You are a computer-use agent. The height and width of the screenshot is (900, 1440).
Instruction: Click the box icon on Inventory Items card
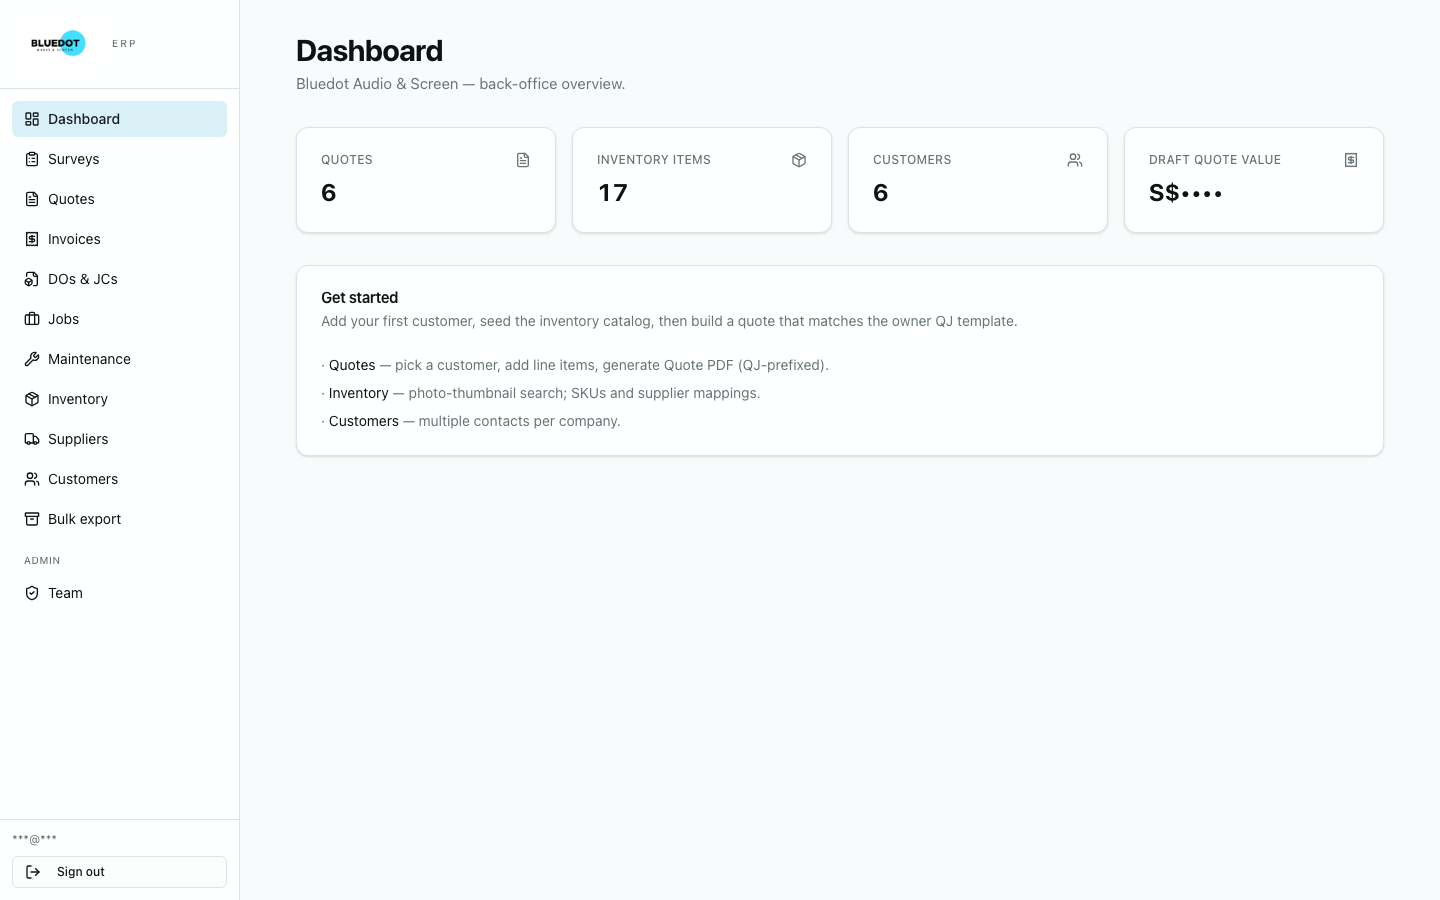click(799, 160)
